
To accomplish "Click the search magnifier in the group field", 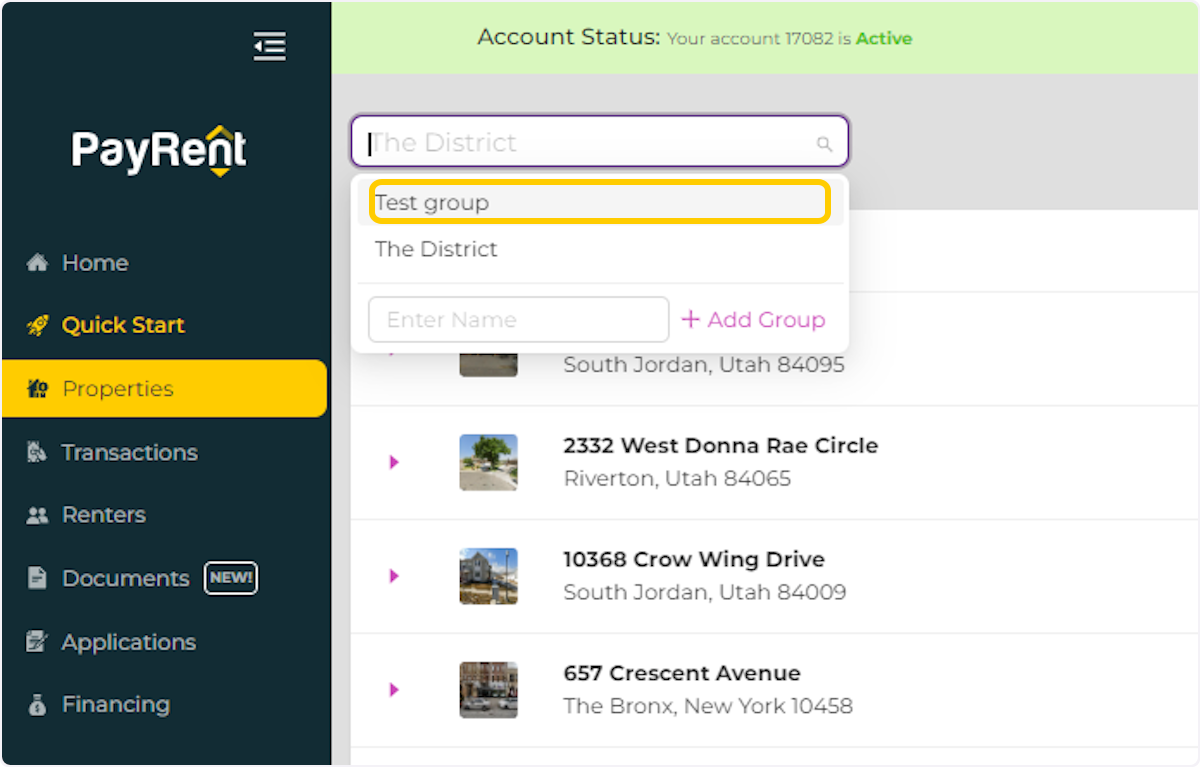I will [823, 143].
